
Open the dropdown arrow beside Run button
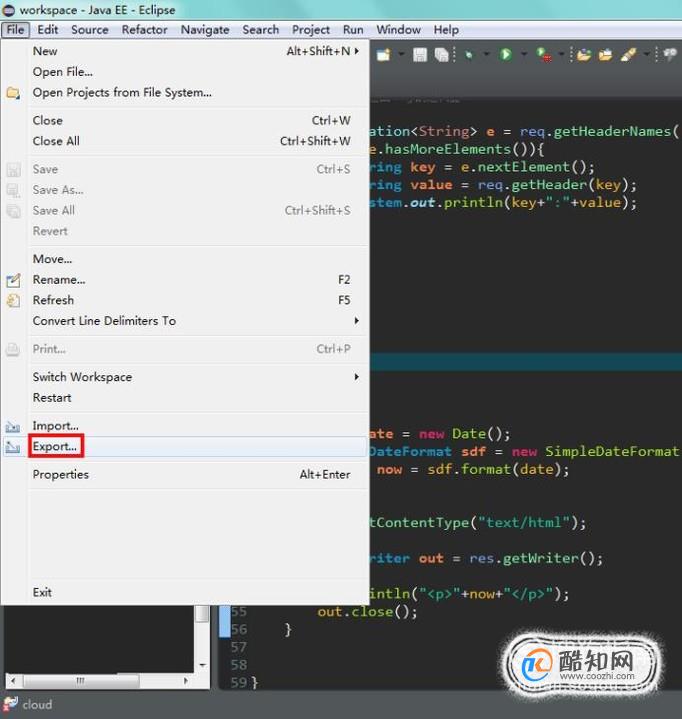(x=524, y=54)
